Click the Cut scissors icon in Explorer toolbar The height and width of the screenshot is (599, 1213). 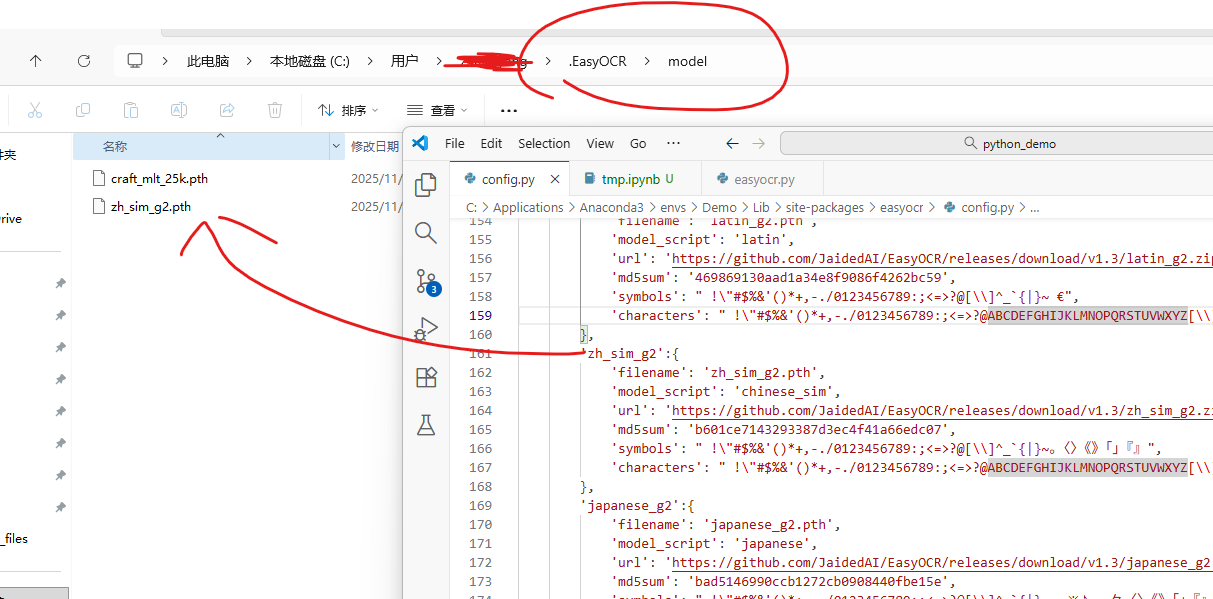click(35, 110)
